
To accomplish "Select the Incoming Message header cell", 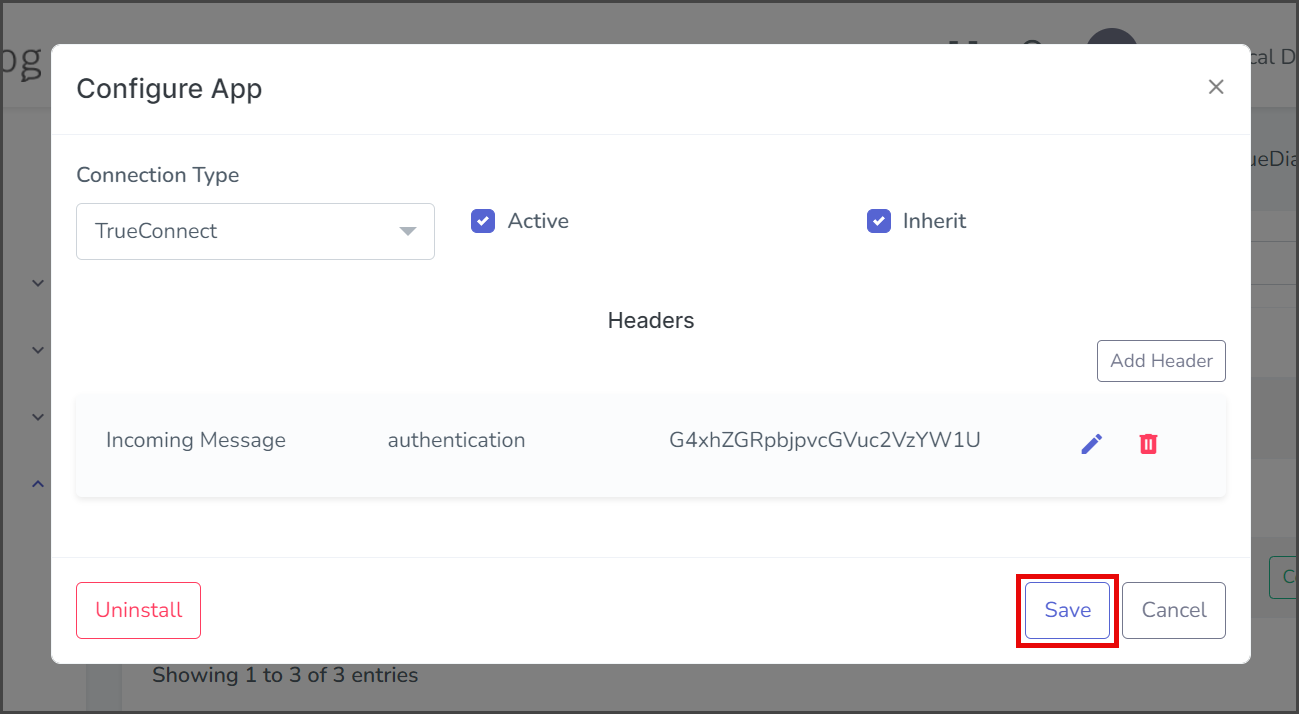I will pyautogui.click(x=196, y=440).
